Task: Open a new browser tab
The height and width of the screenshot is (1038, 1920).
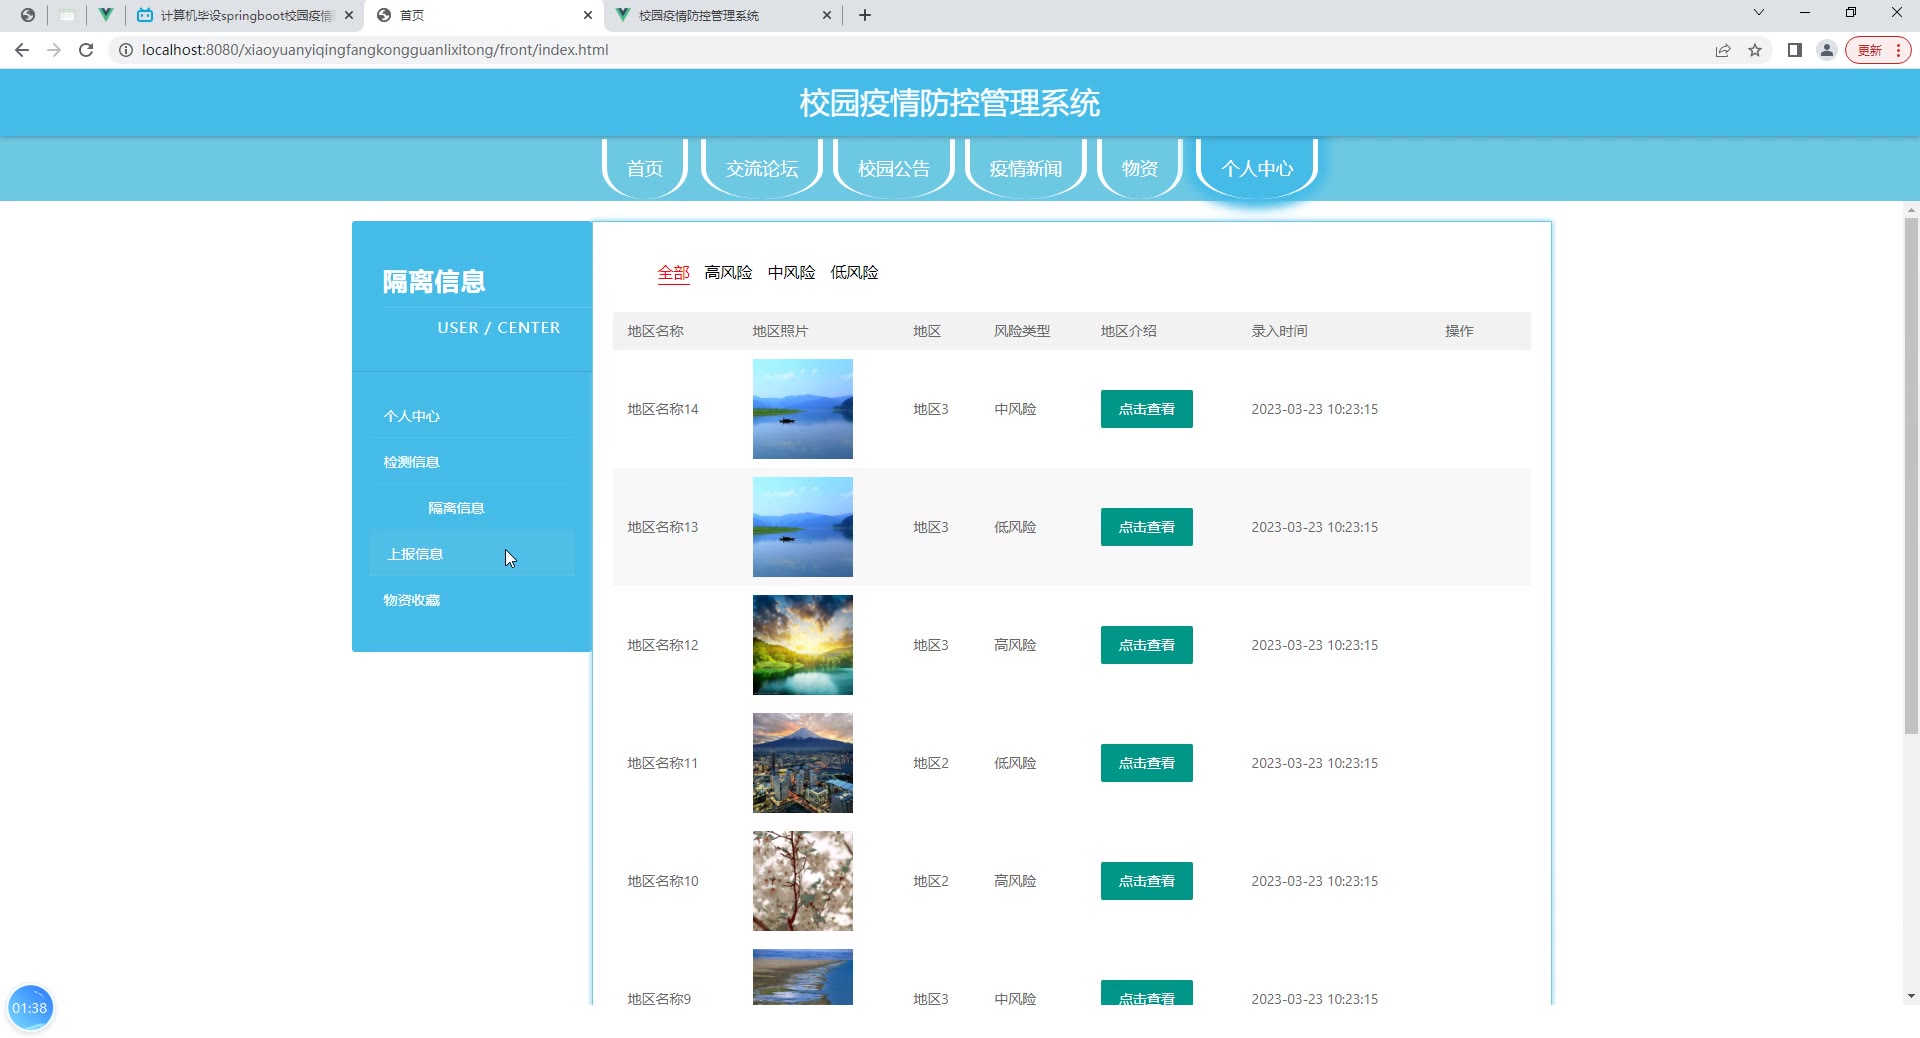Action: (x=865, y=15)
